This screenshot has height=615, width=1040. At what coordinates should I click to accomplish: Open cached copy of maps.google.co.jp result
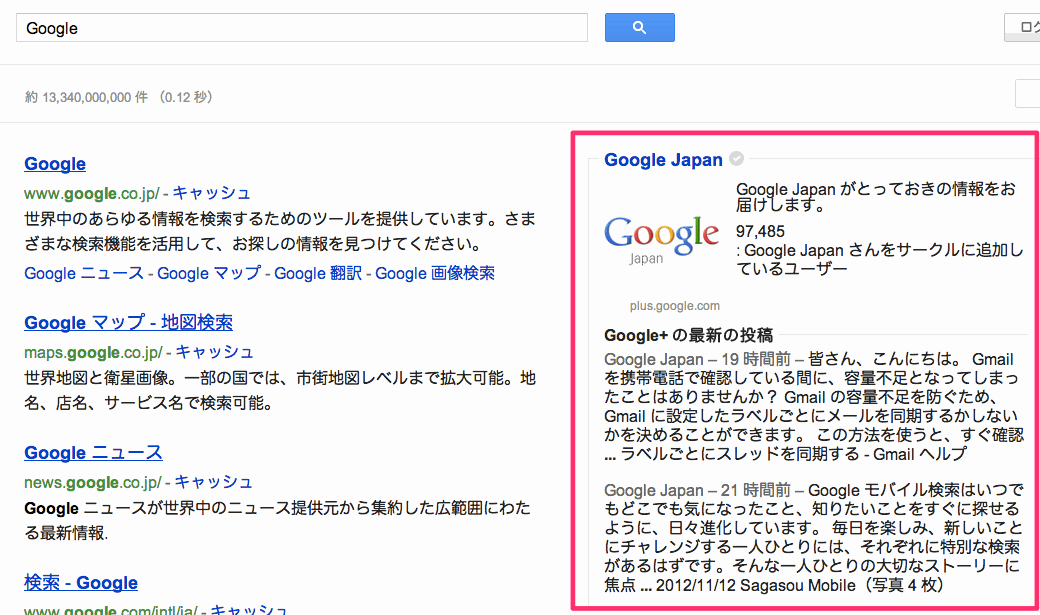[214, 352]
